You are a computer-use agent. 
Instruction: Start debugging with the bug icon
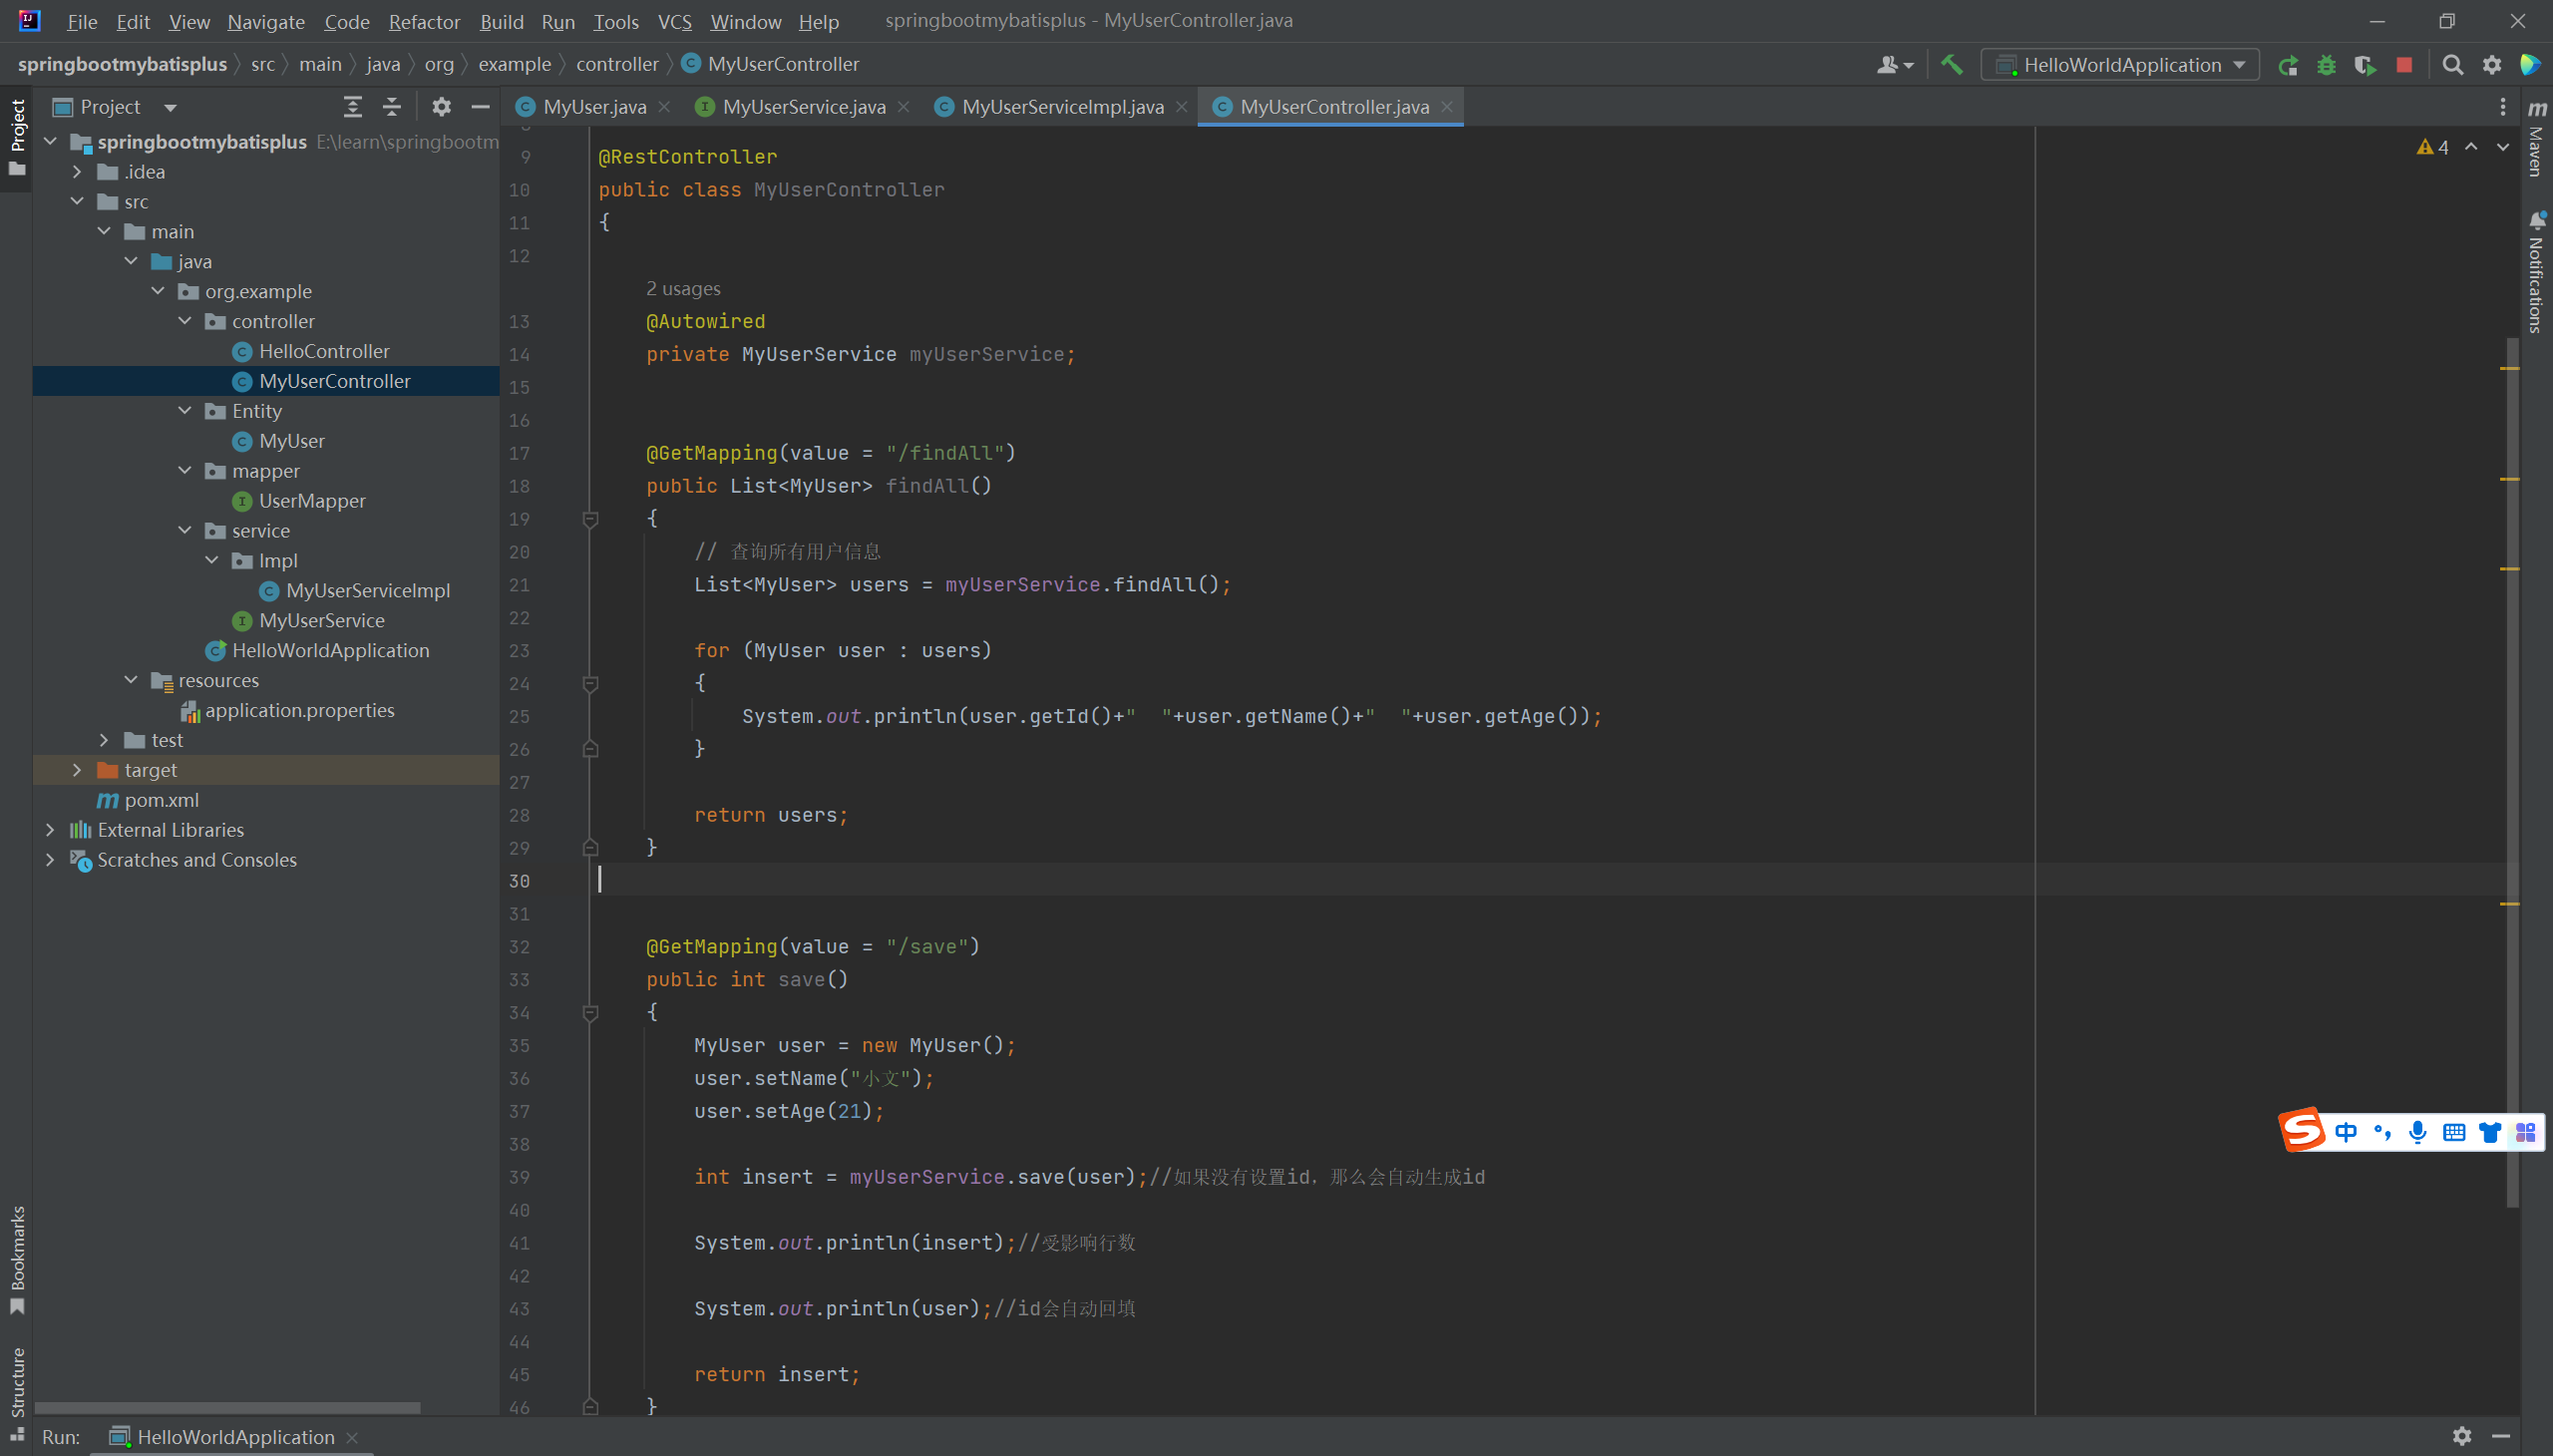pyautogui.click(x=2326, y=66)
